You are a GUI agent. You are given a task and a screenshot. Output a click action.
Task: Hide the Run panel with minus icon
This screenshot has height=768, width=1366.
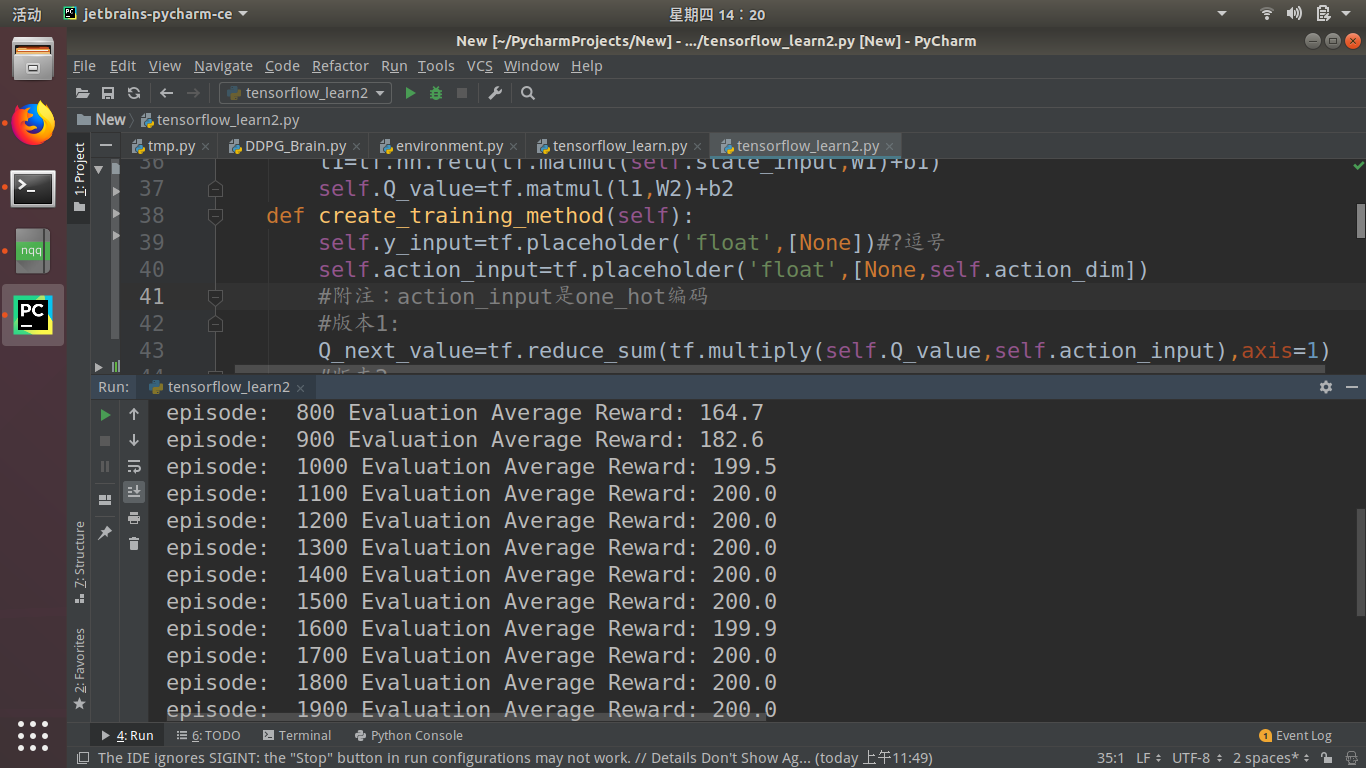pos(1351,387)
